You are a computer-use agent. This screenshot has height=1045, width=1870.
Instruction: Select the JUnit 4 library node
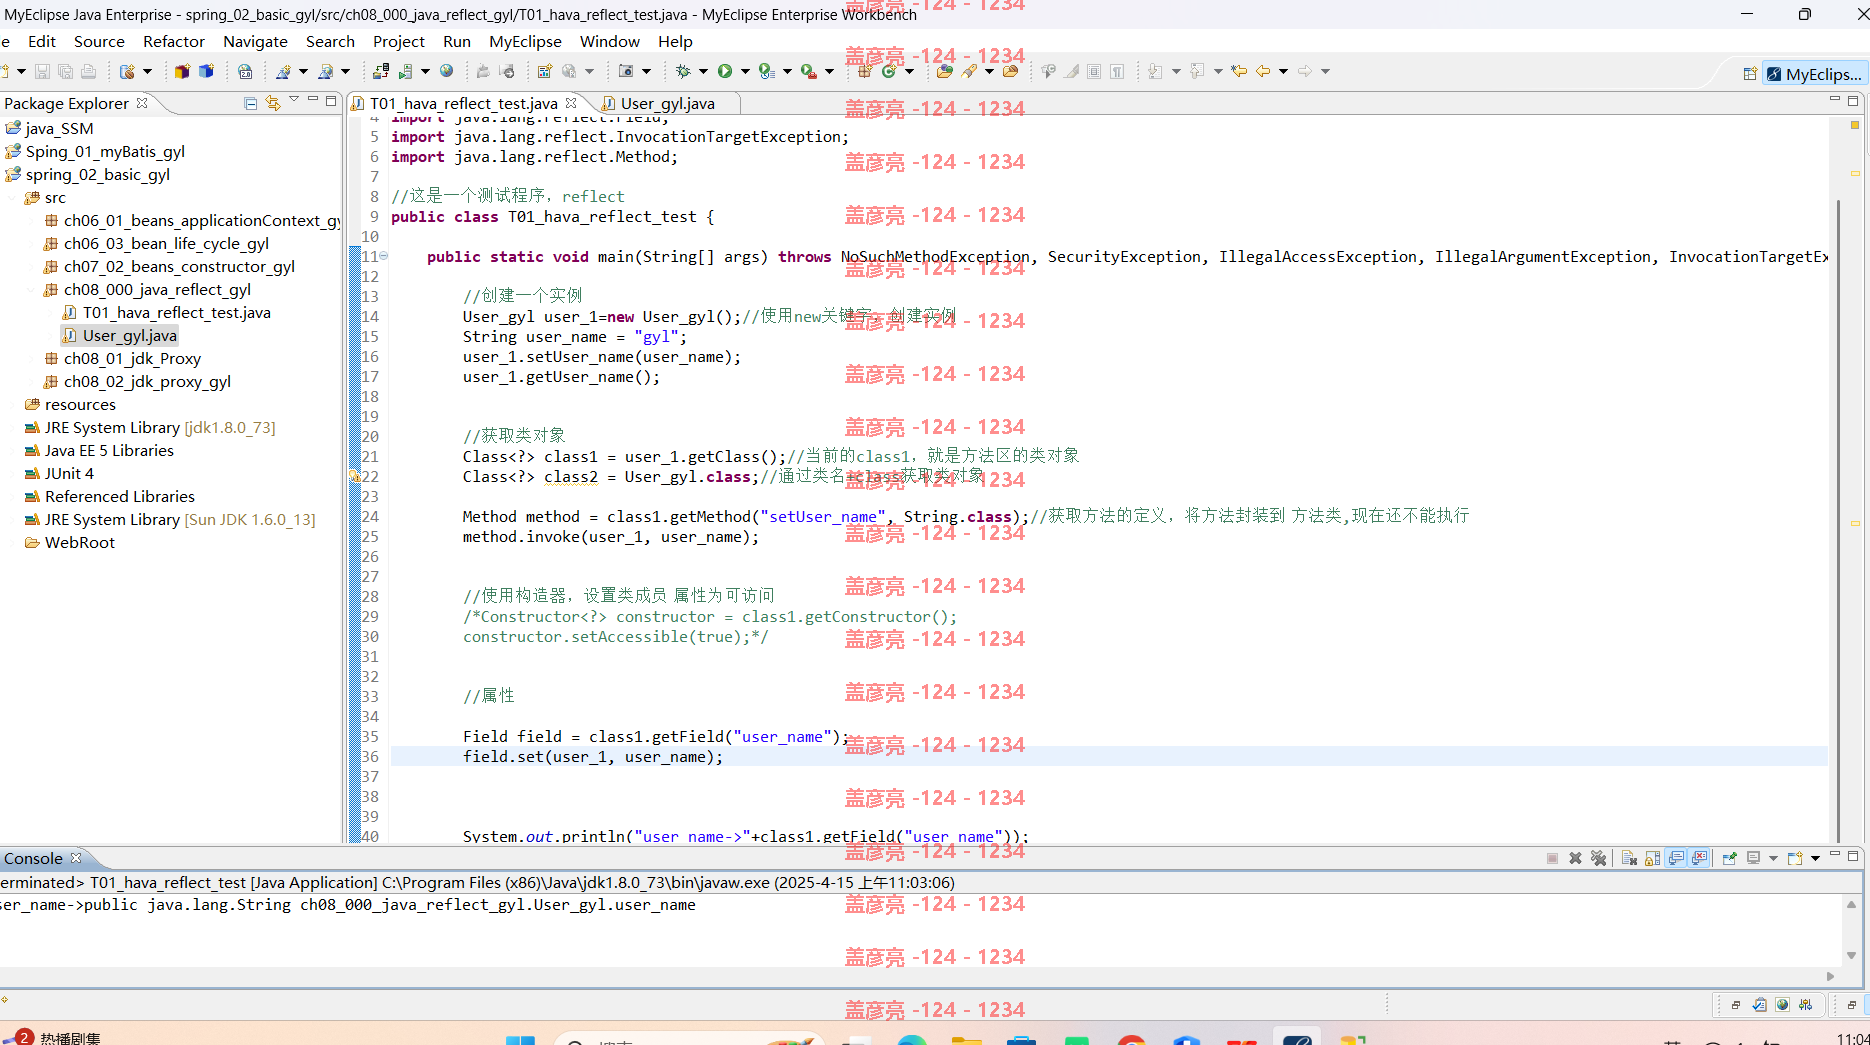[x=69, y=473]
